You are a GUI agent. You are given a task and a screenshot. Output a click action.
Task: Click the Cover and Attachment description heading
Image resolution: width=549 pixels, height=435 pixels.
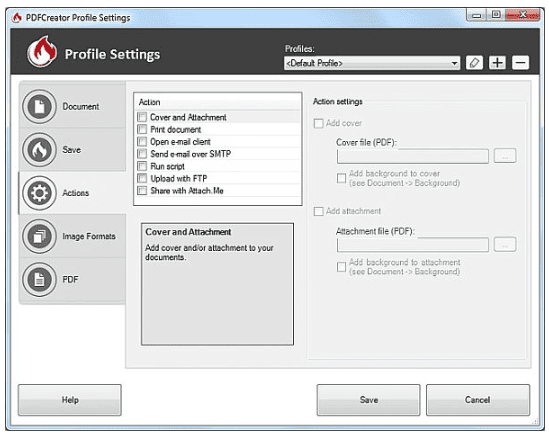coord(188,232)
